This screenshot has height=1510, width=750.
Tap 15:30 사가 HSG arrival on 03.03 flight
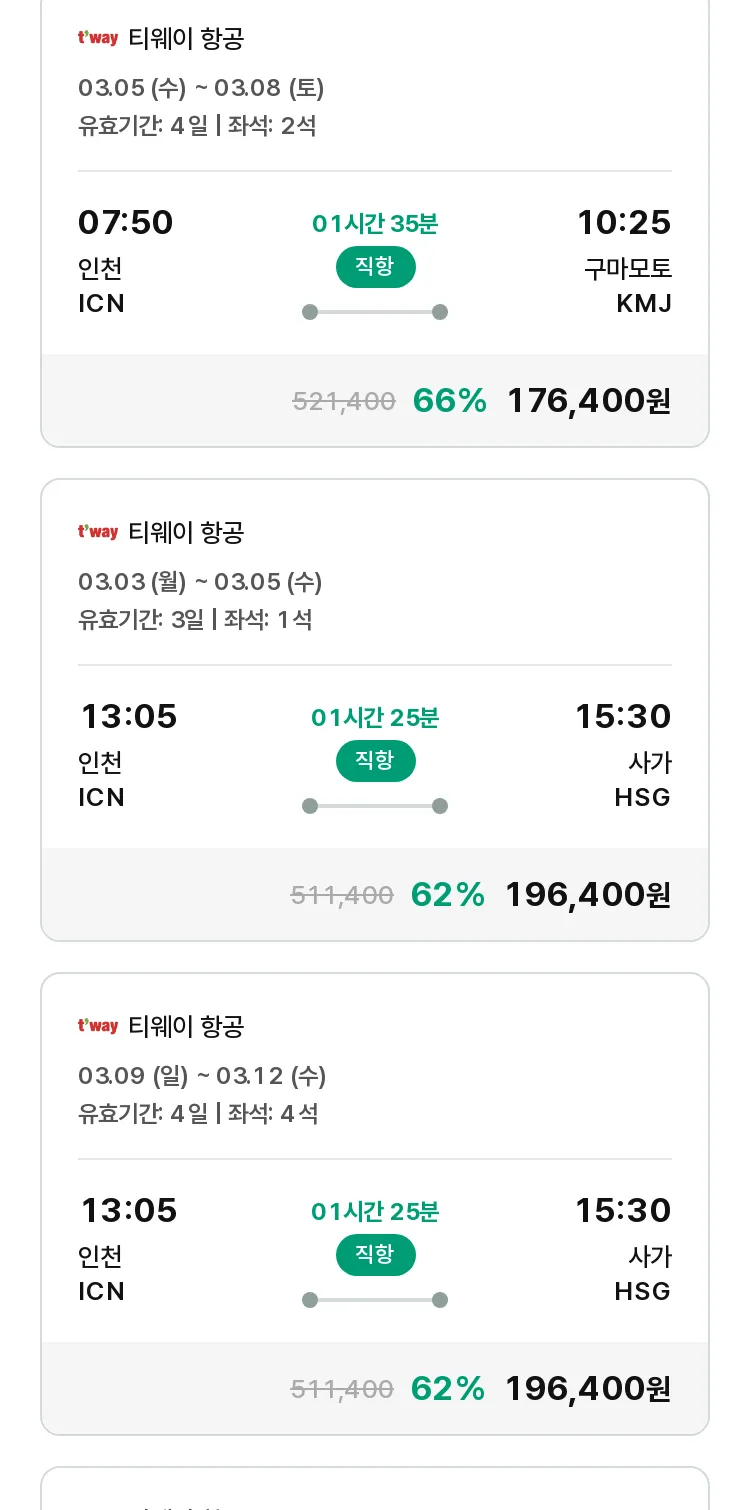coord(623,754)
